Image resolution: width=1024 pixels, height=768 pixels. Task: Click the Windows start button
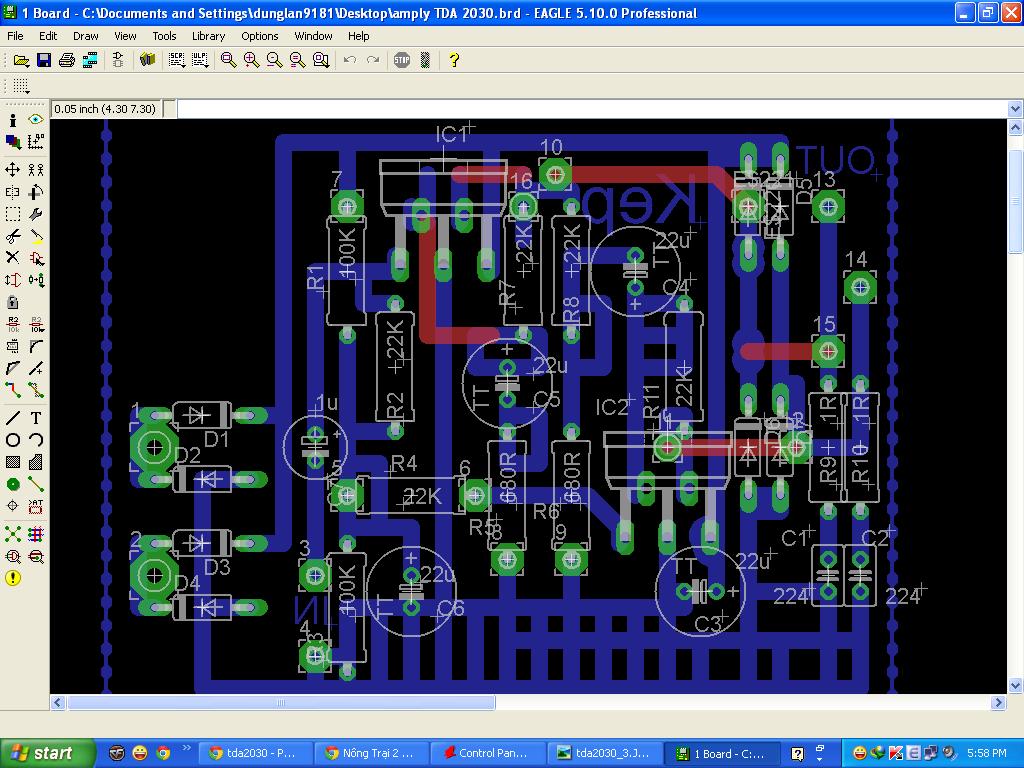tap(42, 753)
